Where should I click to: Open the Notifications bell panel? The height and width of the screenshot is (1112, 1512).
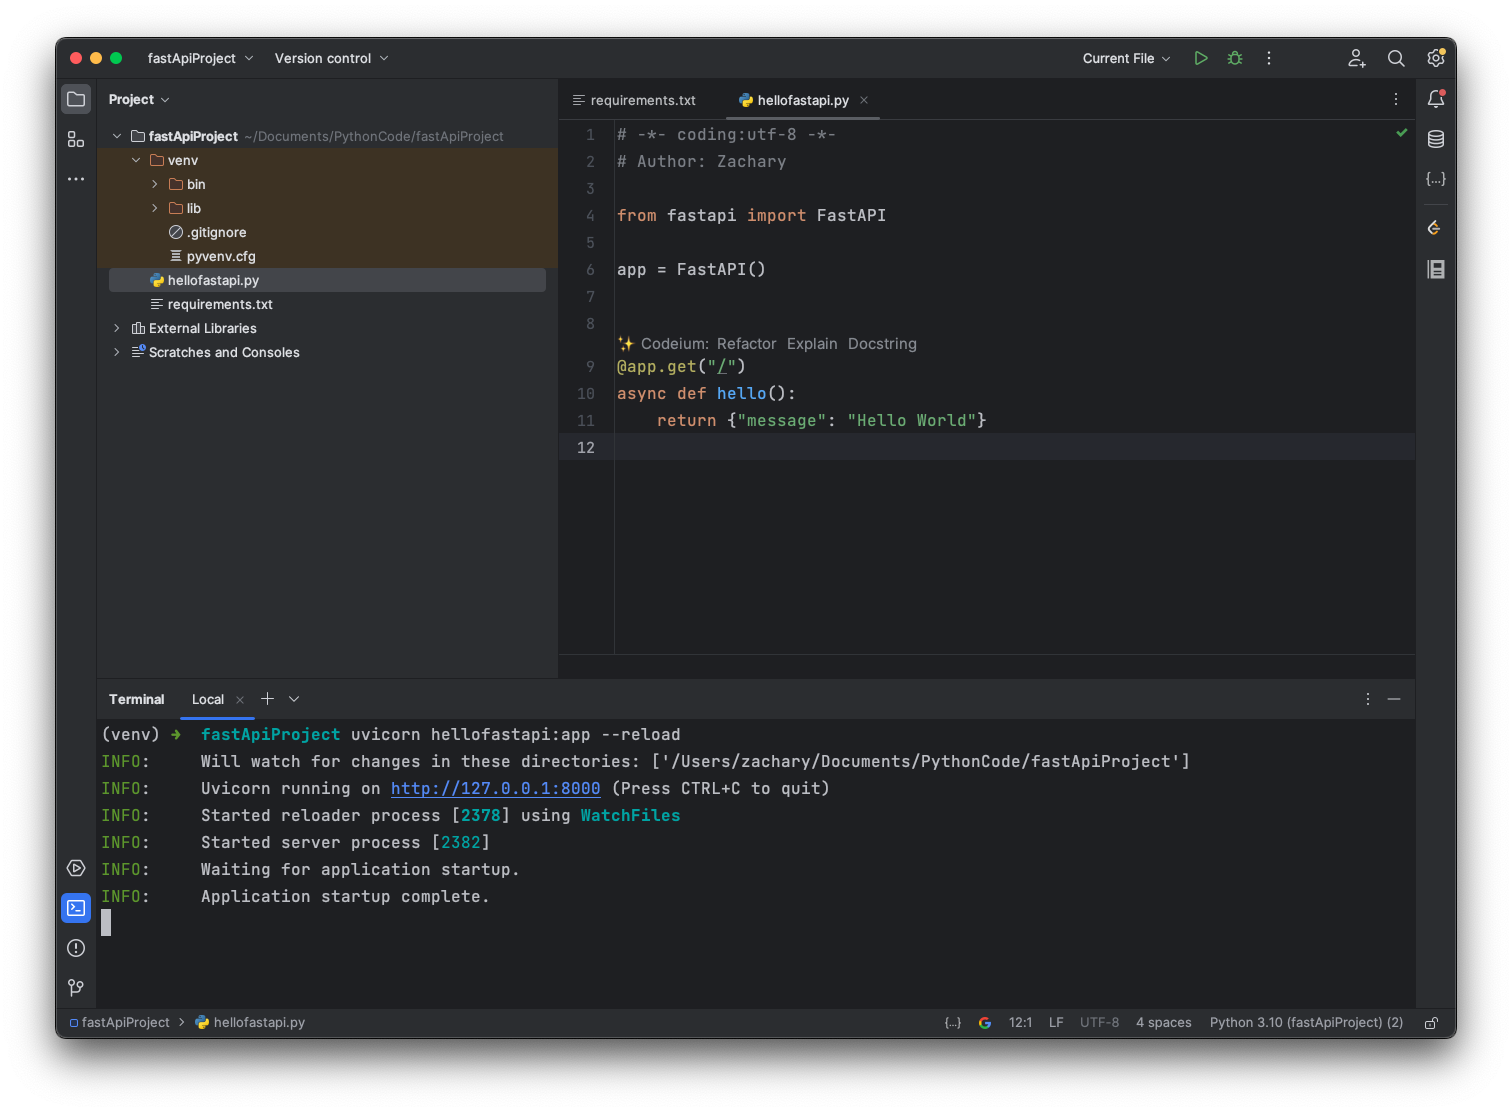click(x=1436, y=99)
